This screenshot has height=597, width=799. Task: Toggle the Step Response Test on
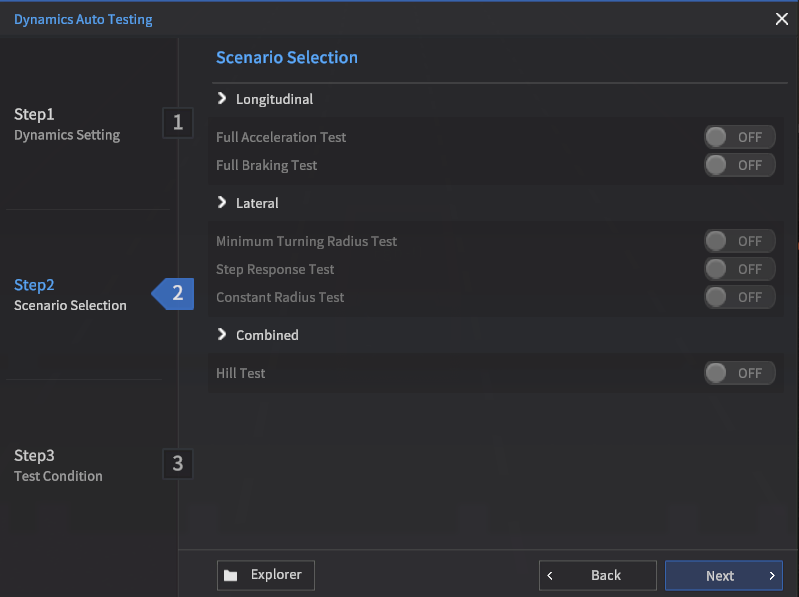click(739, 269)
